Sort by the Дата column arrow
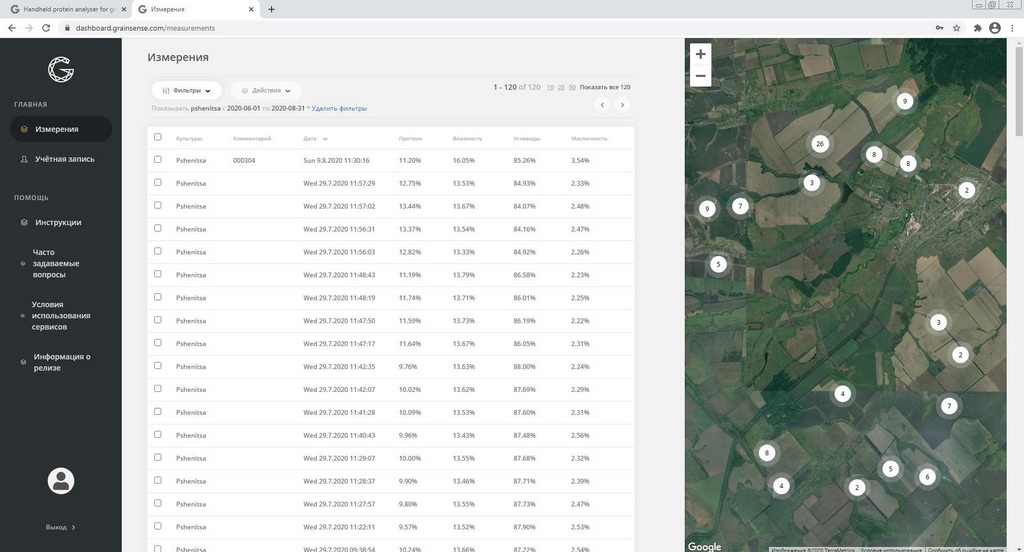 tap(325, 139)
